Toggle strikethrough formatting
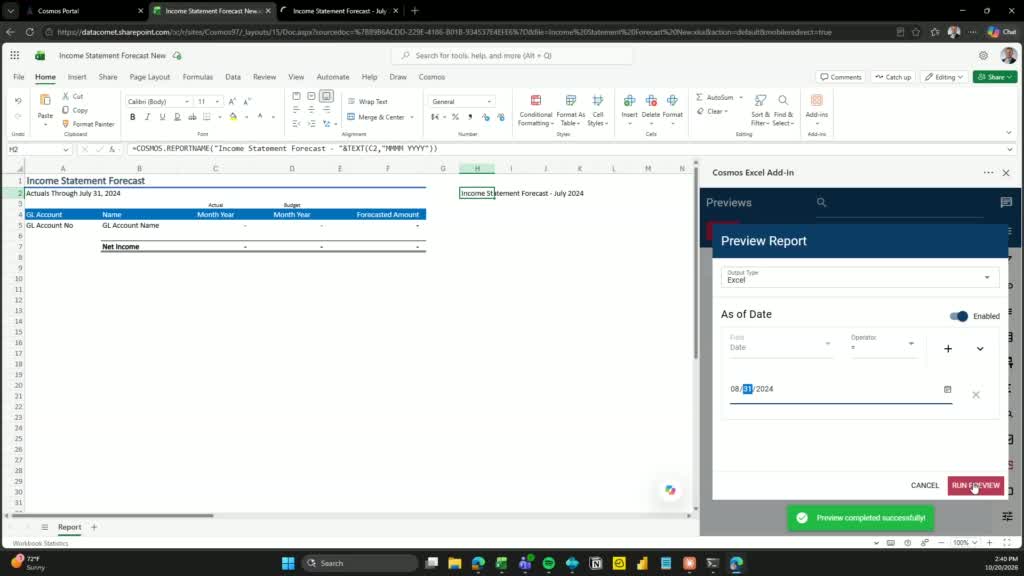Screen dimensions: 1024x576 [x=192, y=117]
